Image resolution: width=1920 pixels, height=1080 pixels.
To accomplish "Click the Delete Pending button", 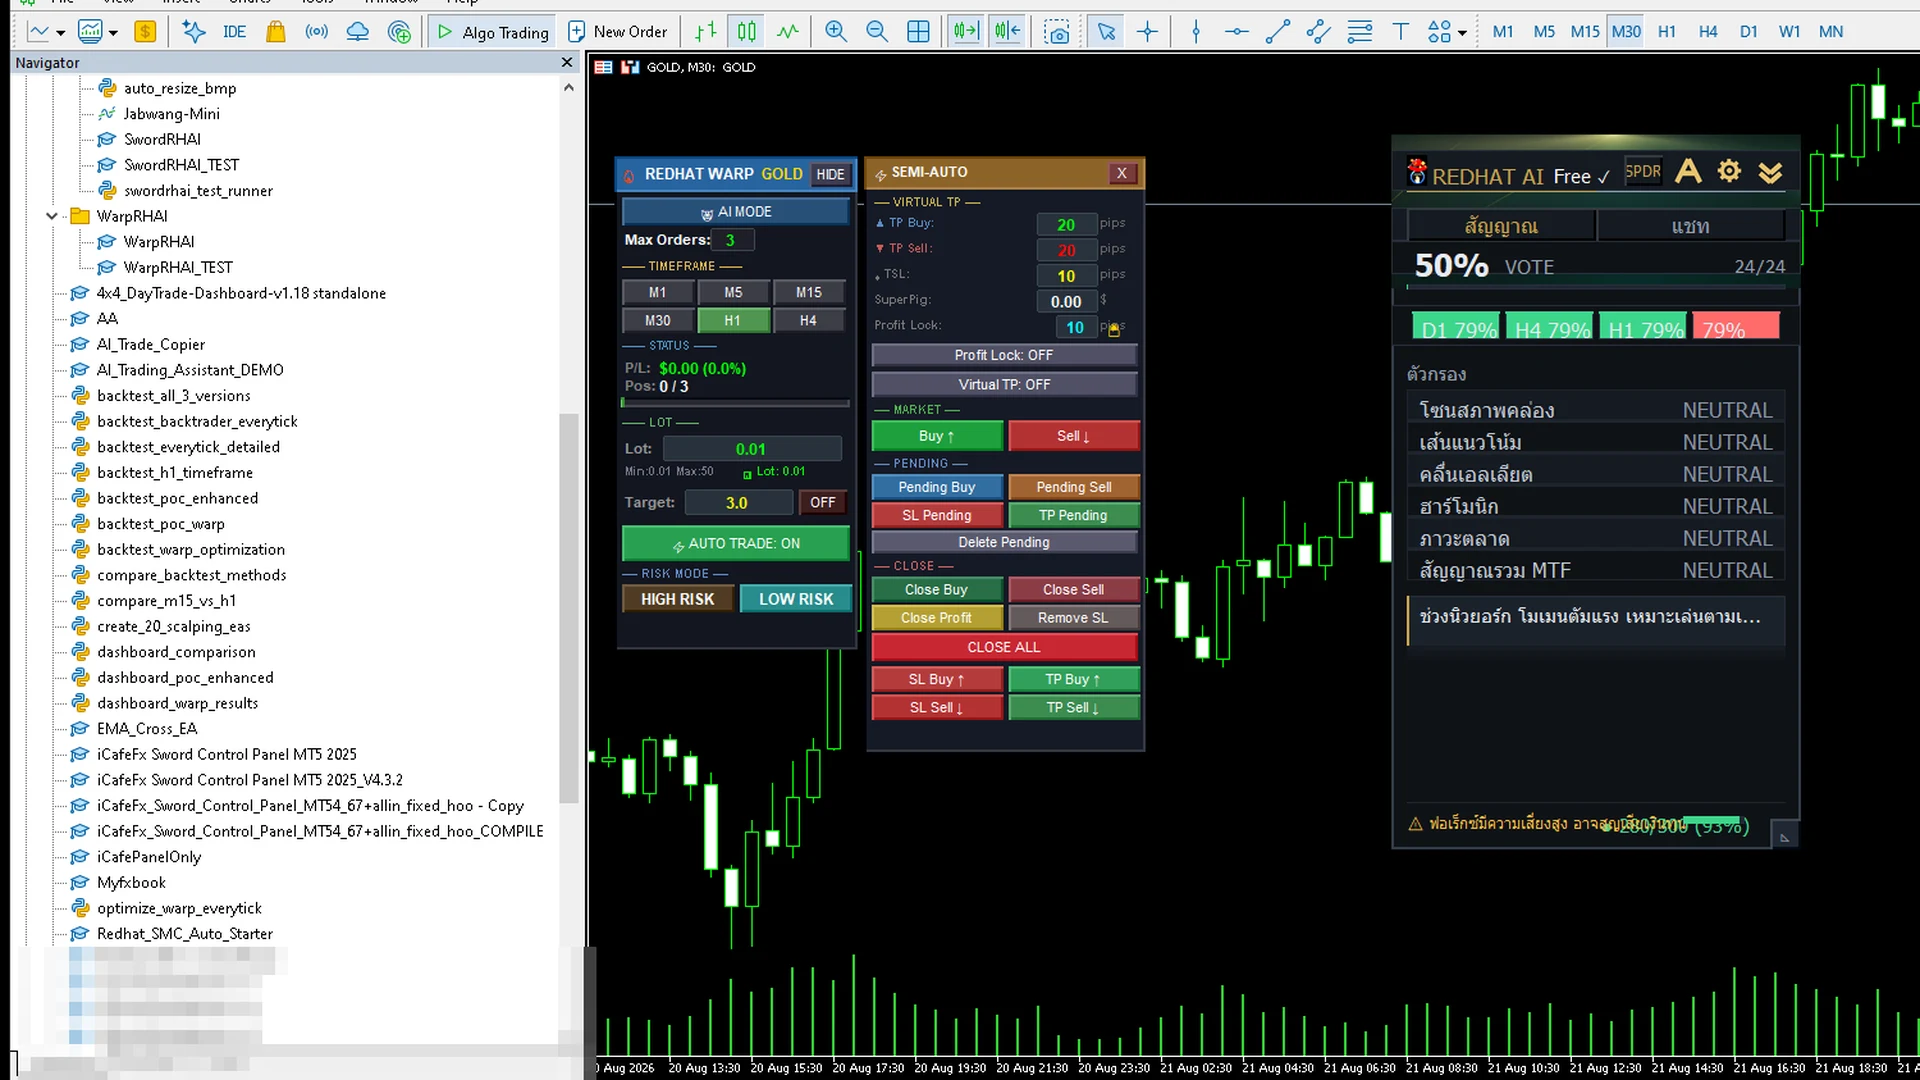I will click(x=1004, y=542).
